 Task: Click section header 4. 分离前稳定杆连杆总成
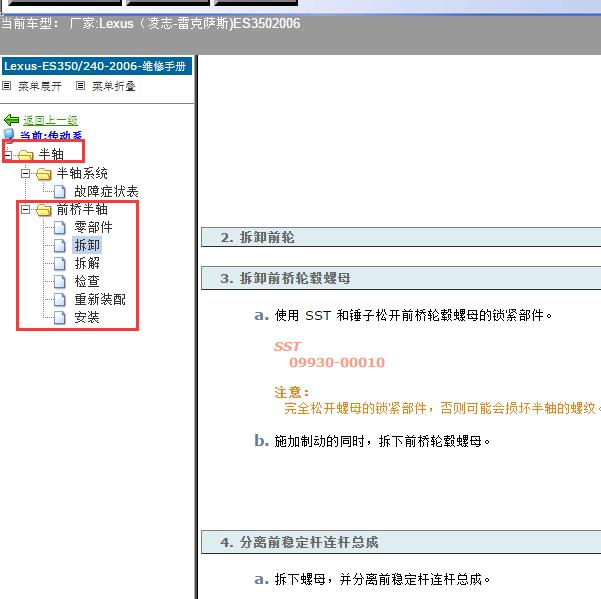coord(401,542)
